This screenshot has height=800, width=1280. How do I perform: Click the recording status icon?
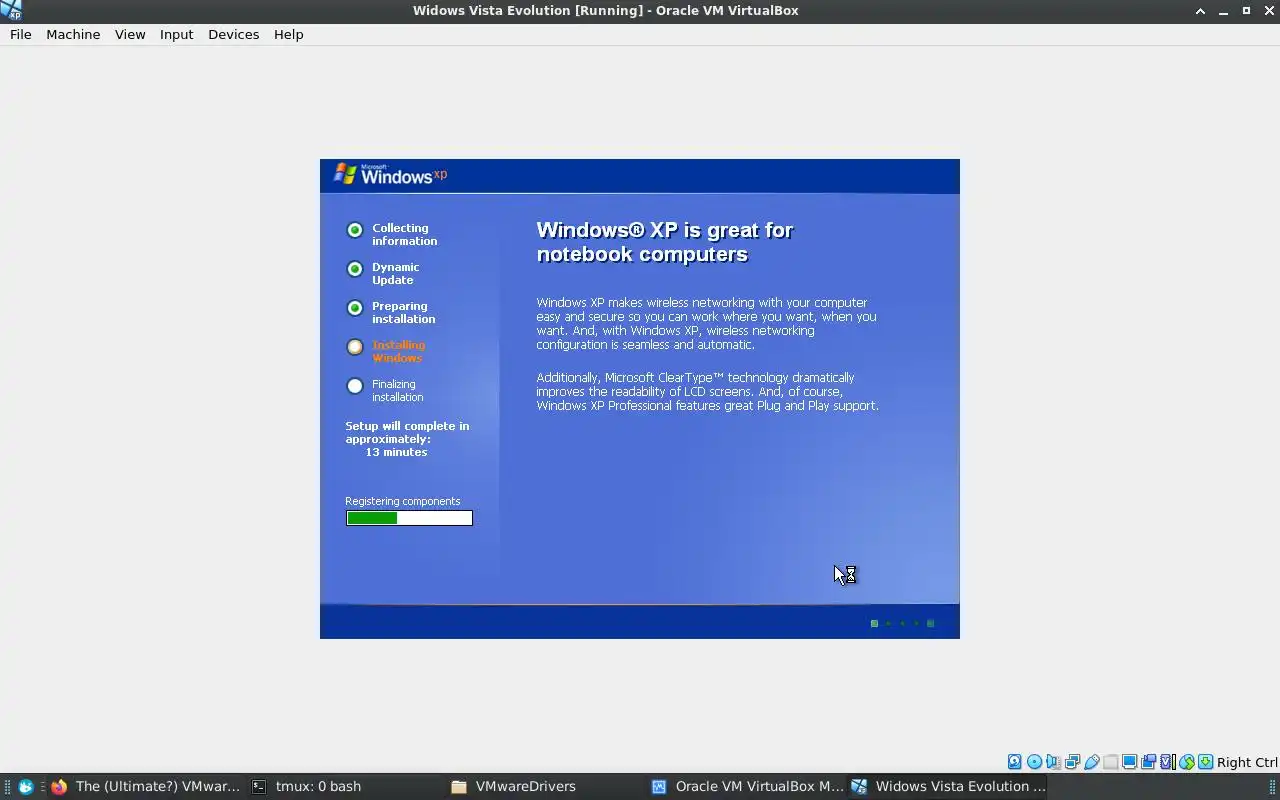point(1149,762)
